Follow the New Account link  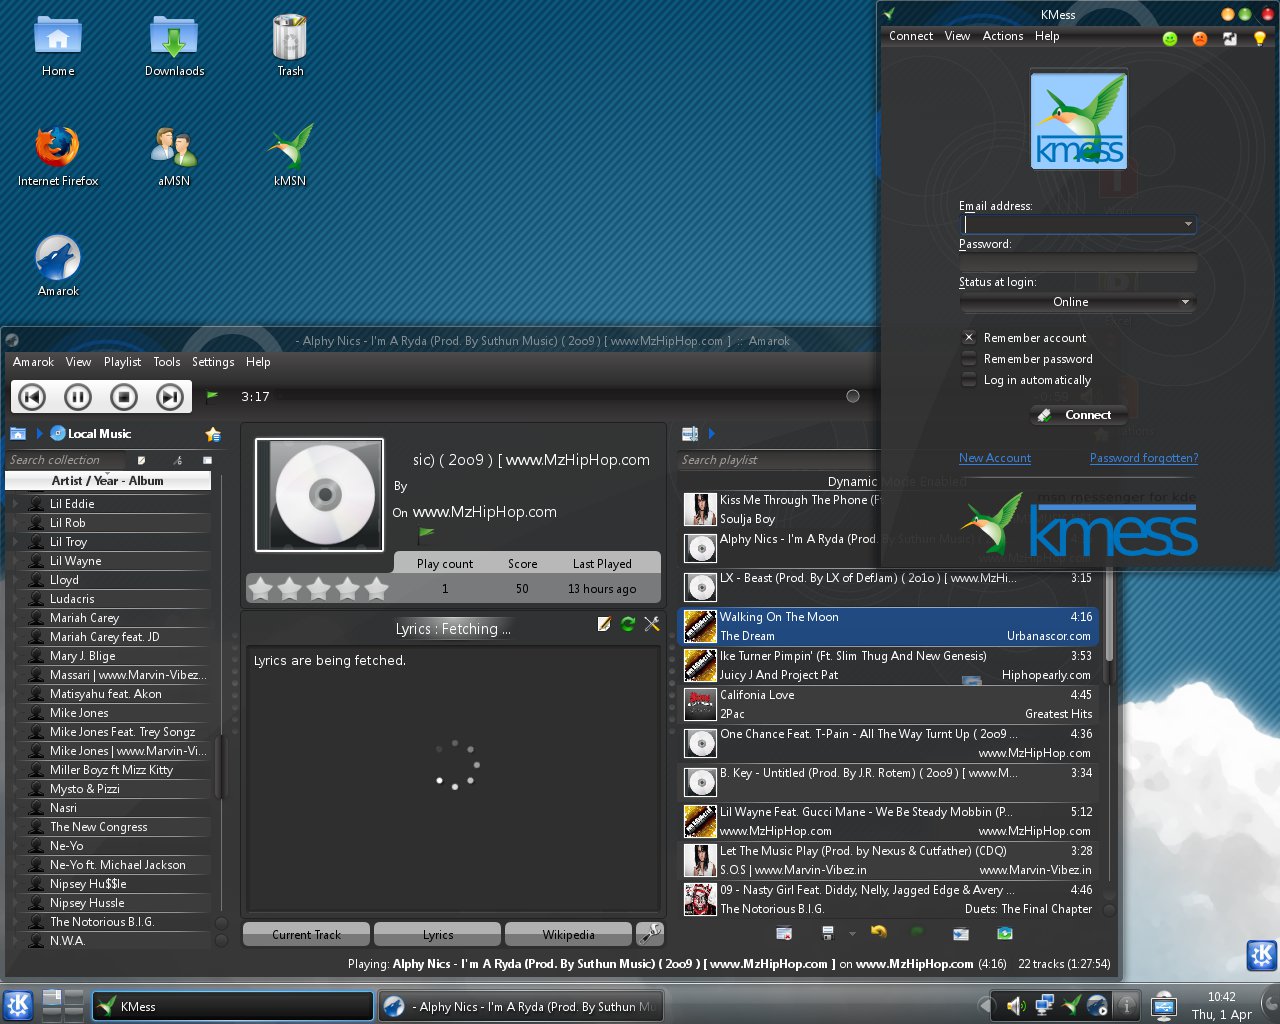pyautogui.click(x=995, y=458)
